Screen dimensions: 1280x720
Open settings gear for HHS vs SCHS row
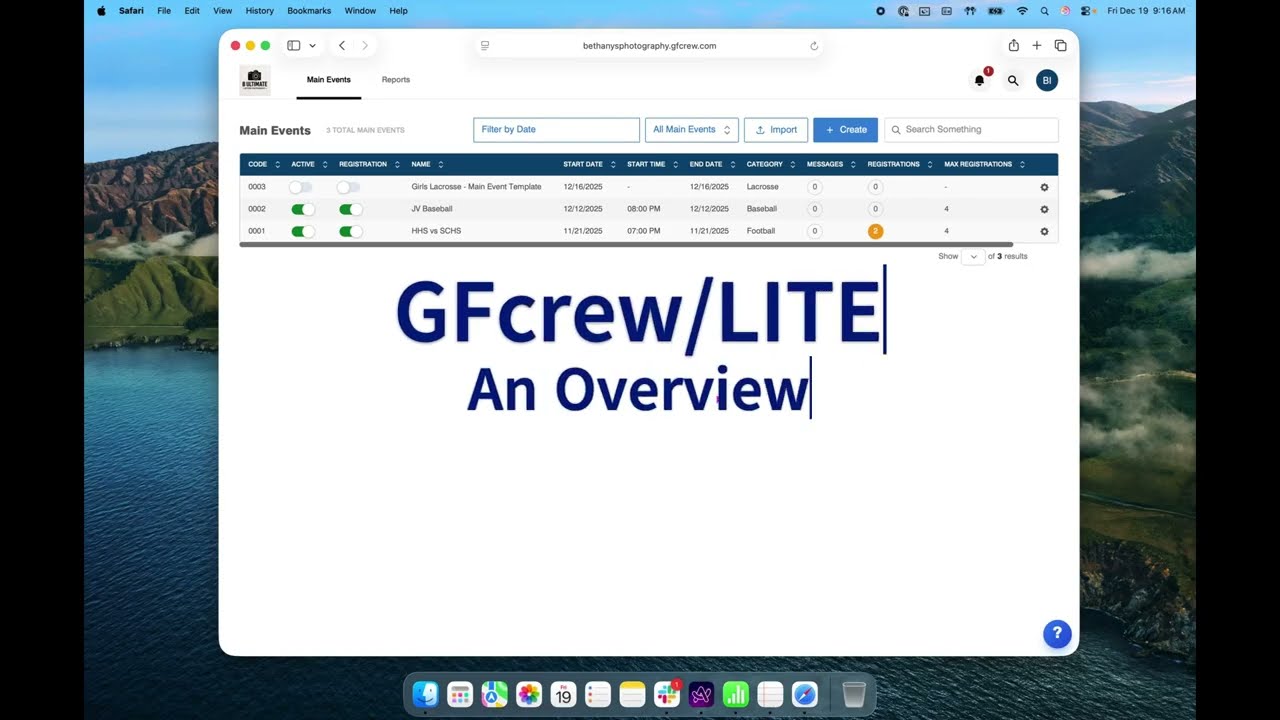[1044, 231]
